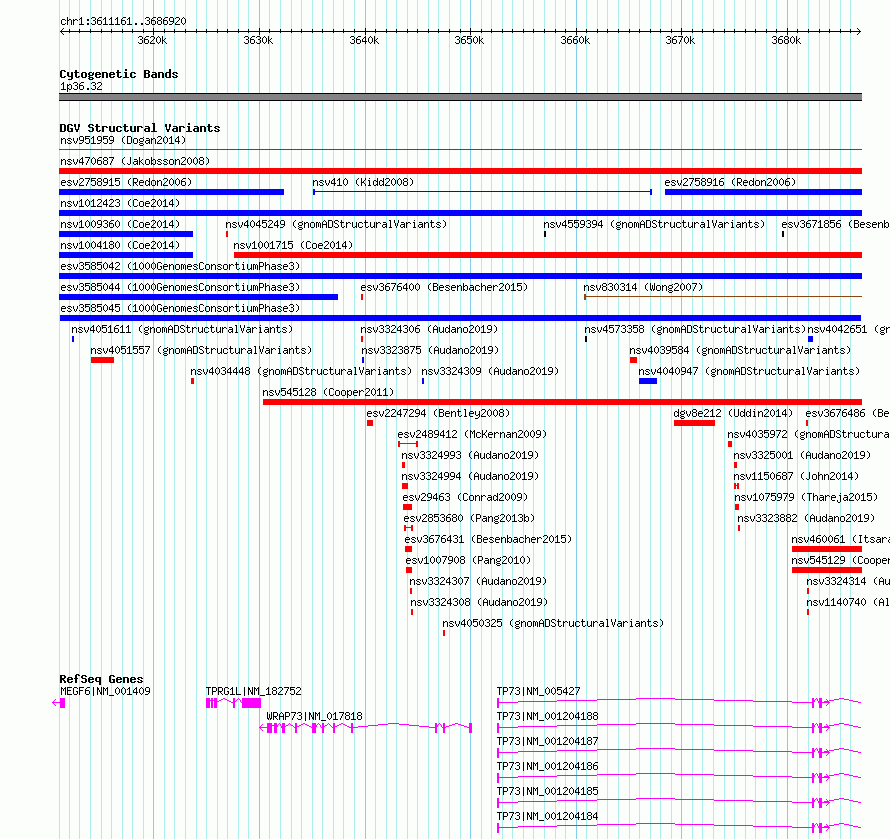Screen dimensions: 890x839
Task: Open nsv4050325 gnomAD variant label
Action: tap(553, 623)
